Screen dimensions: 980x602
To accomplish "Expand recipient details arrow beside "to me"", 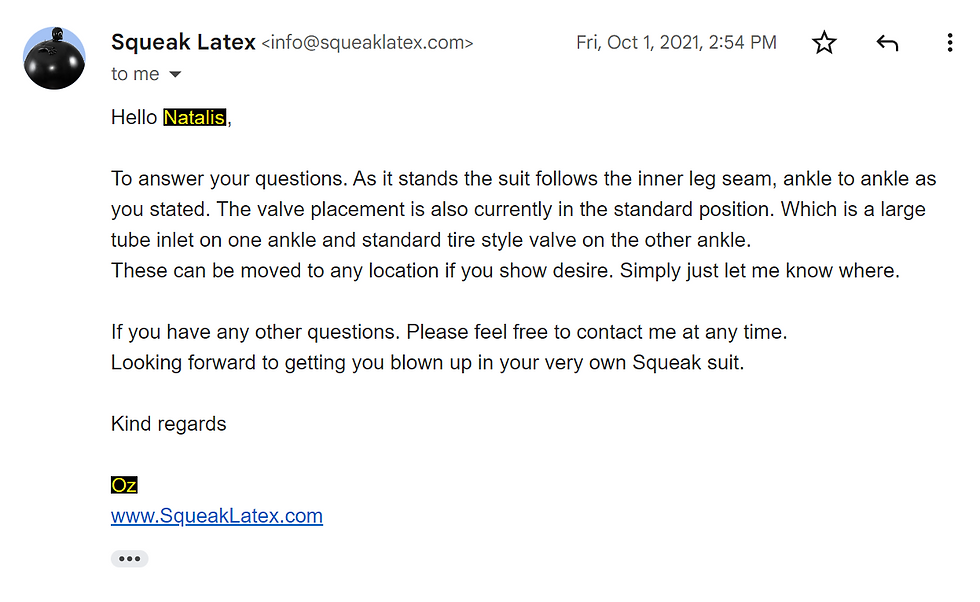I will 175,75.
